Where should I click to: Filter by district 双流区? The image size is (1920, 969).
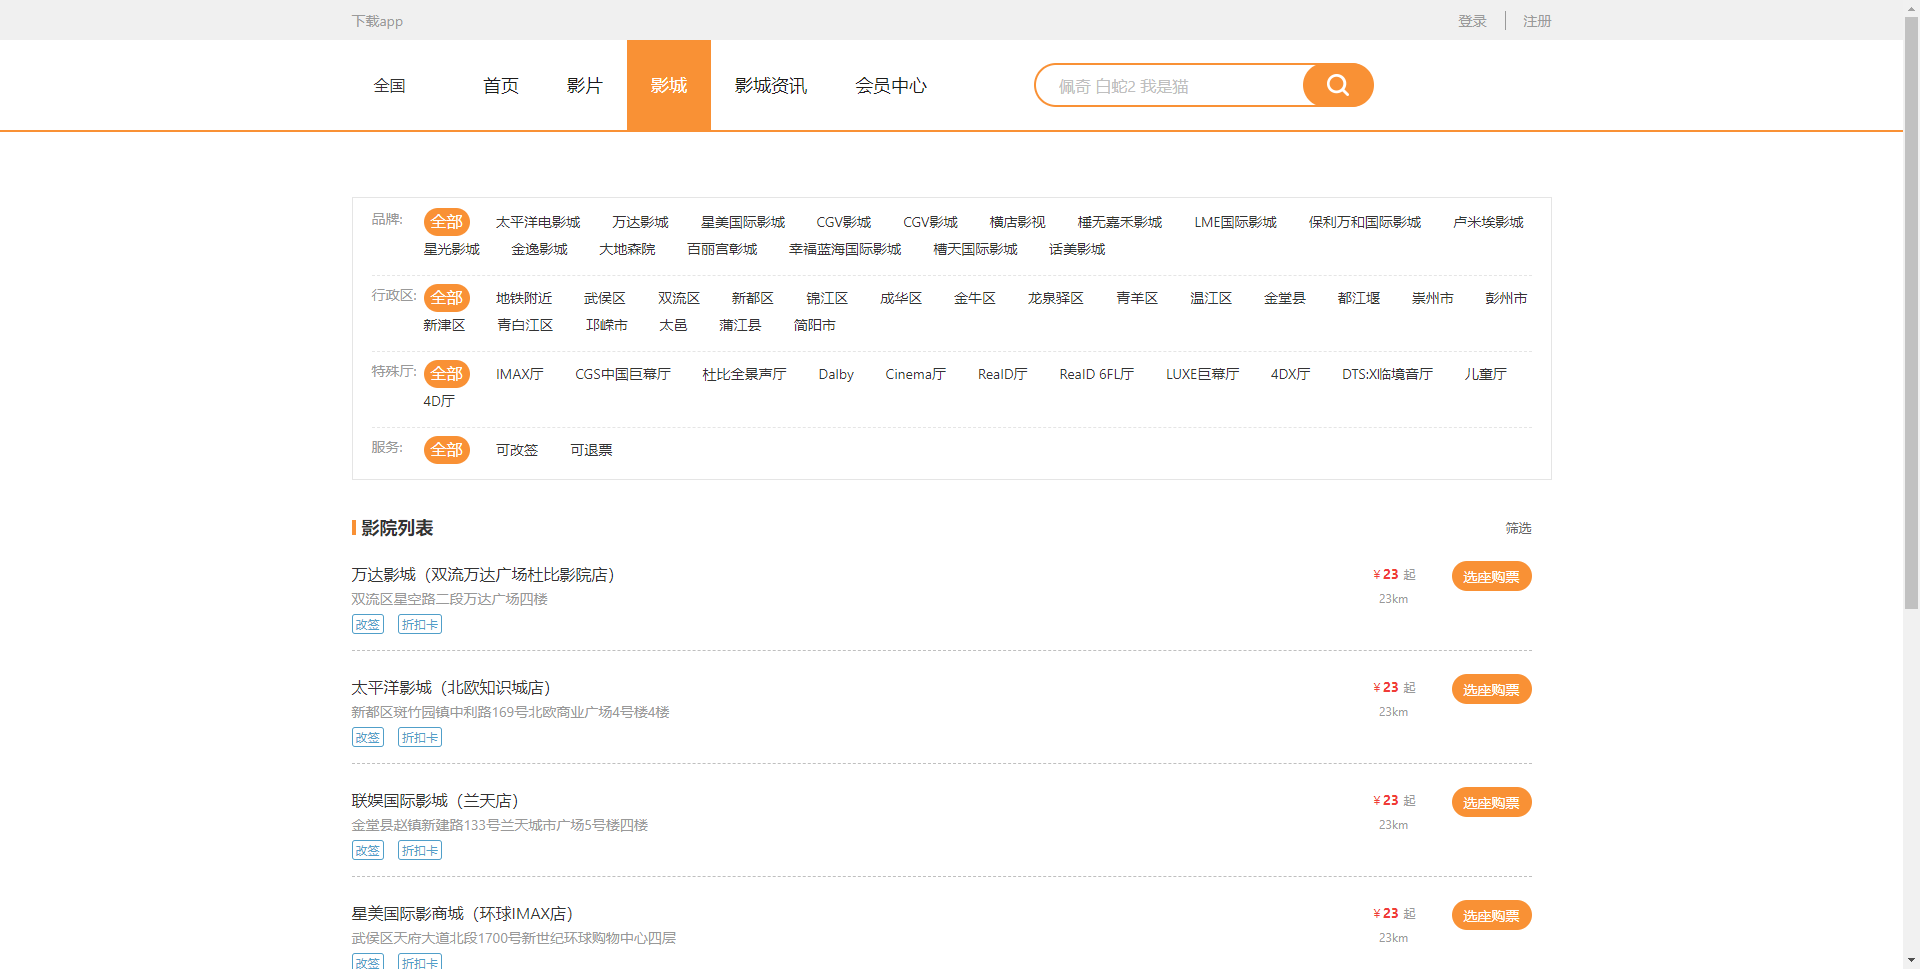coord(679,298)
